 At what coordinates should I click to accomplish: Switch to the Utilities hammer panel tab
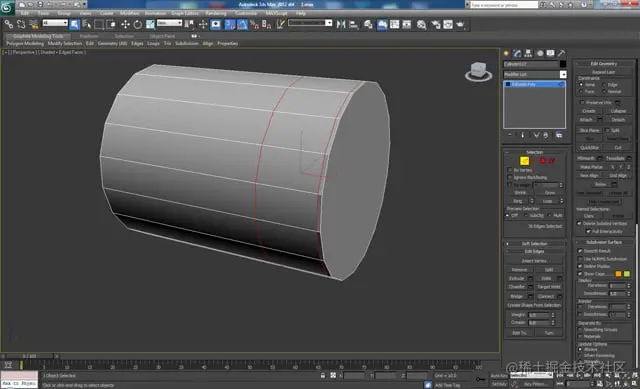point(562,53)
